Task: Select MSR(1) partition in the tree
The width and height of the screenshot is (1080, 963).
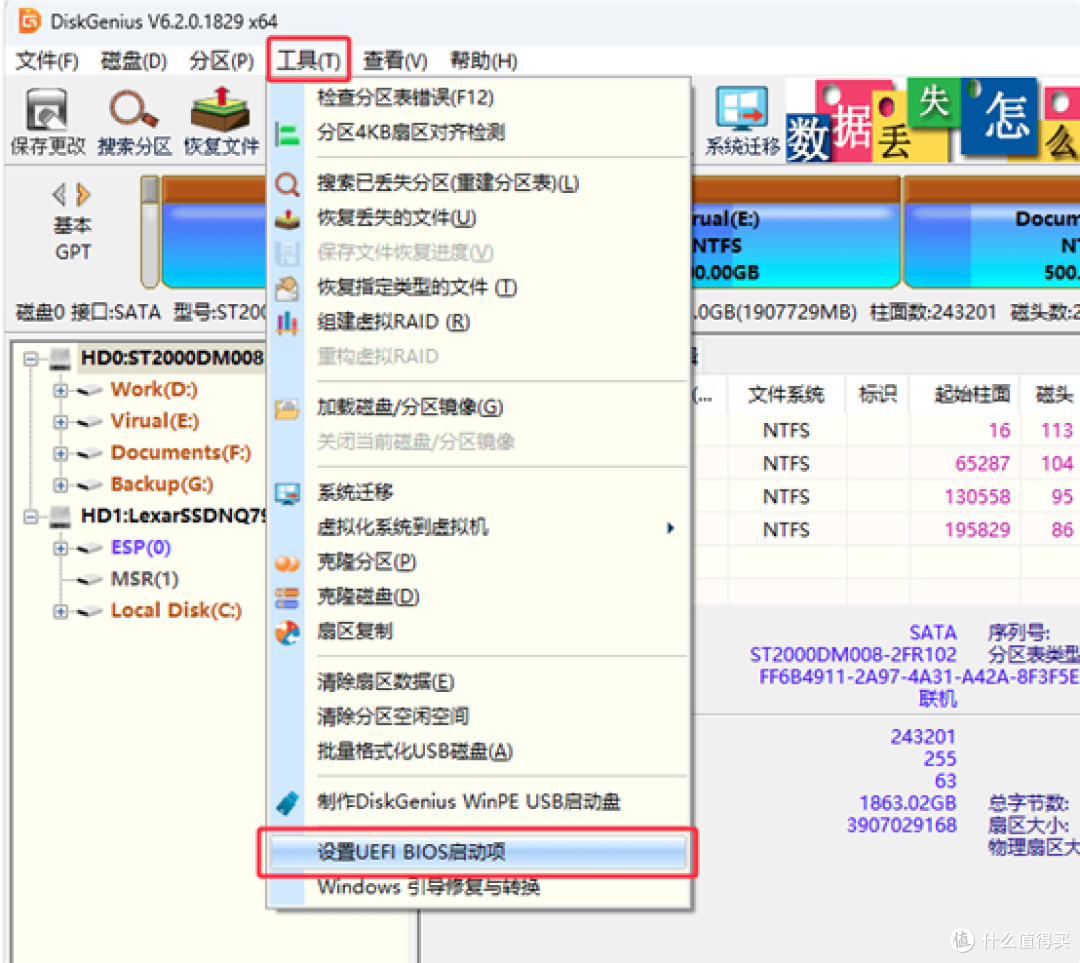Action: [x=145, y=579]
